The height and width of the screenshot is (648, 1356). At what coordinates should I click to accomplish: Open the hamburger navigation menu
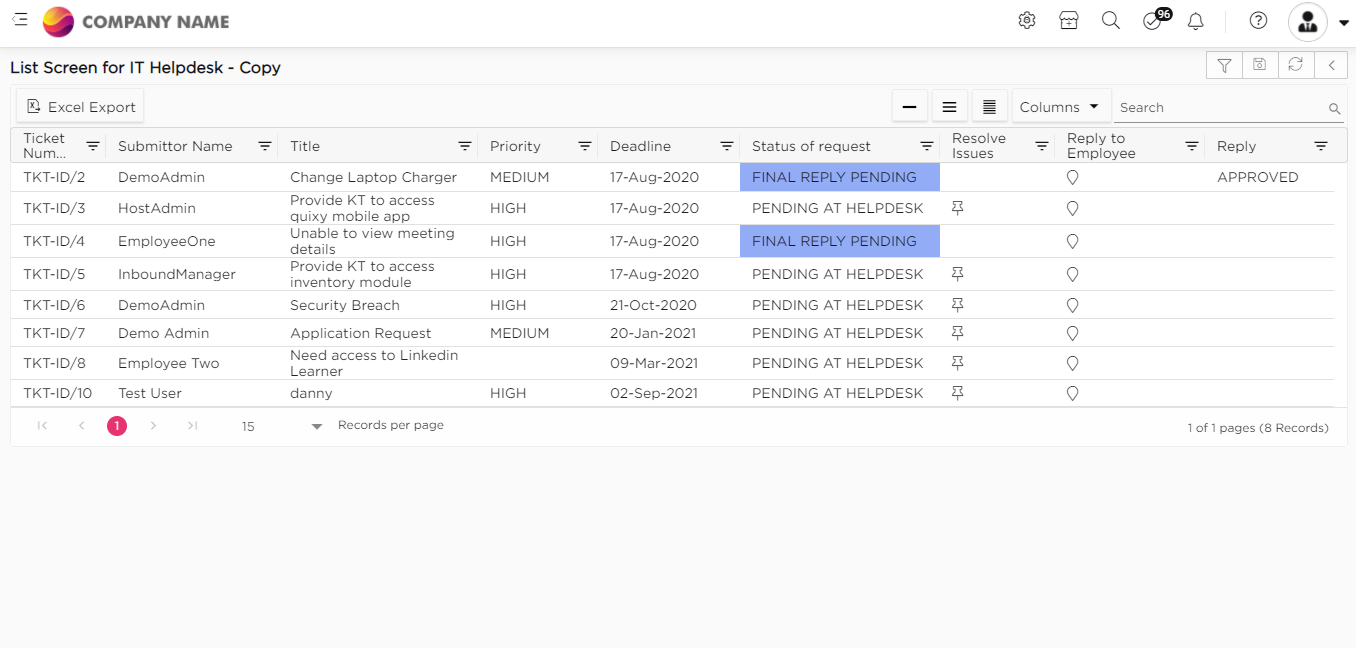(x=20, y=20)
